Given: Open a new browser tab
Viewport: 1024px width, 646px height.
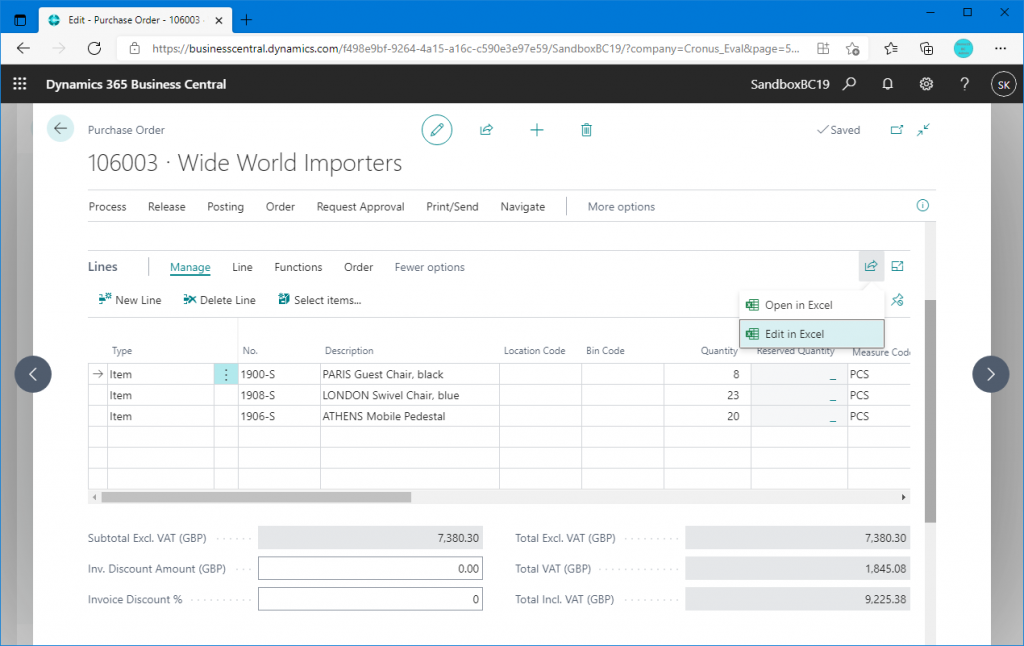Looking at the screenshot, I should pyautogui.click(x=246, y=20).
